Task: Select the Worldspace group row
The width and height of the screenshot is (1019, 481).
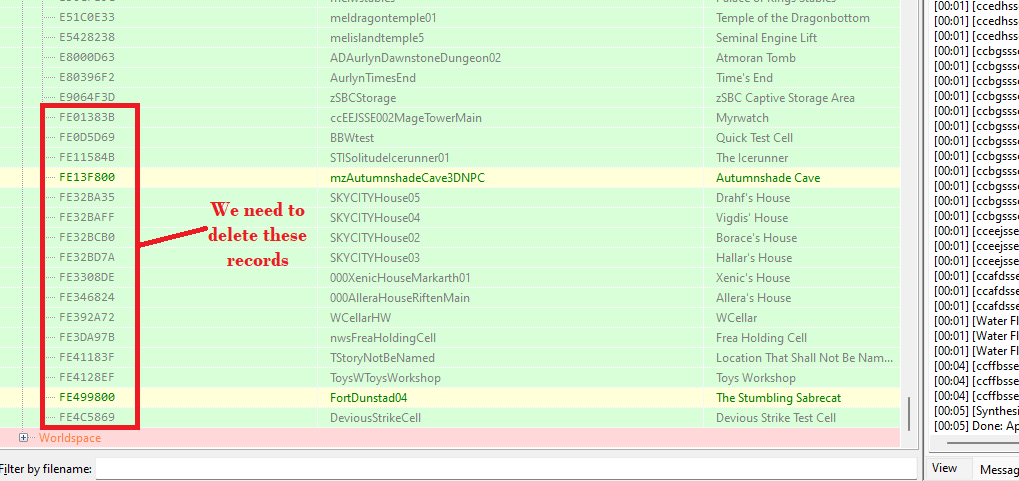Action: [450, 438]
